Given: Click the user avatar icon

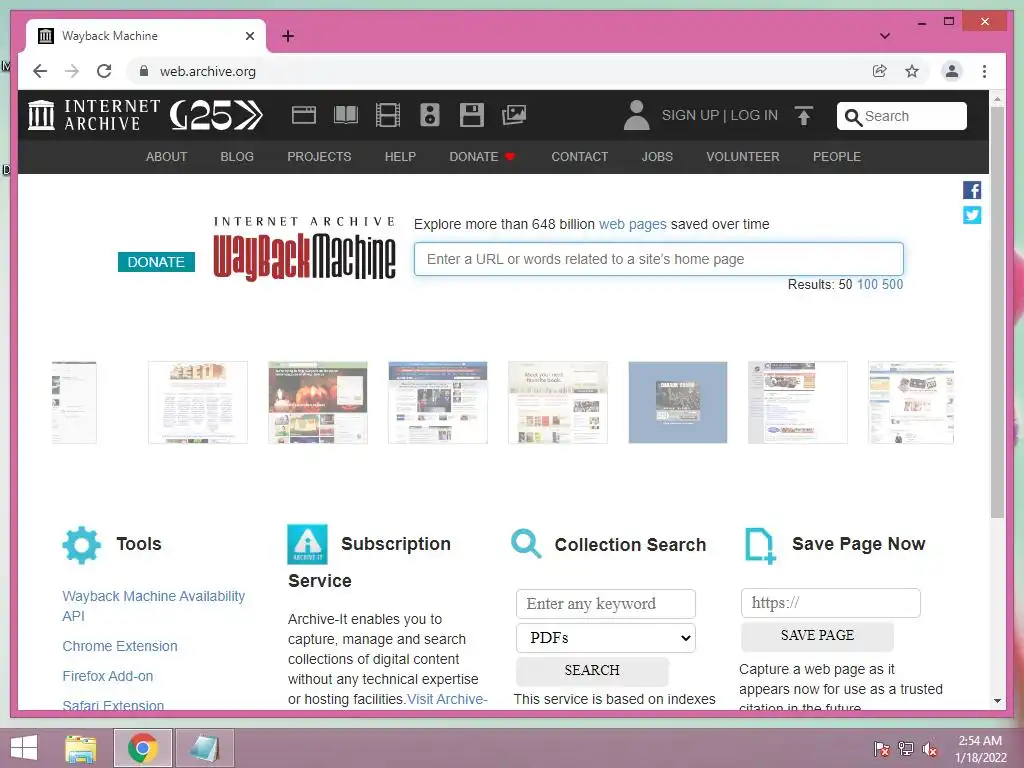Looking at the screenshot, I should [x=636, y=115].
